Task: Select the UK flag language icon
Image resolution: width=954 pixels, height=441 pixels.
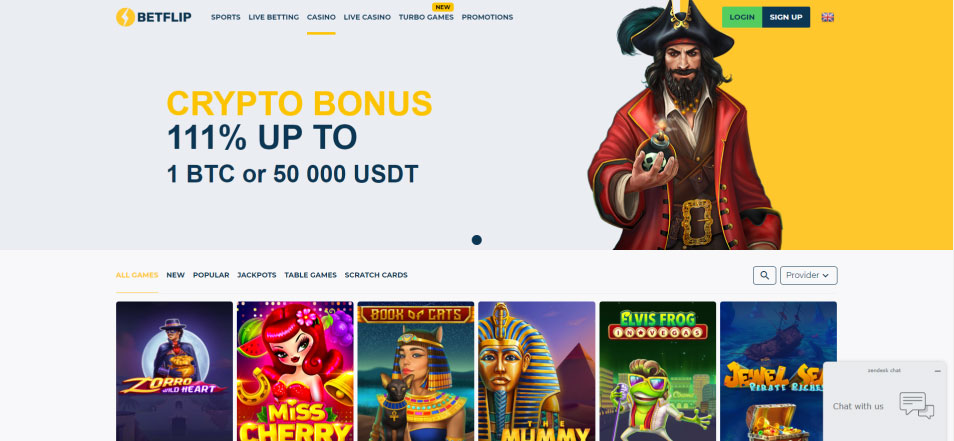Action: tap(827, 17)
